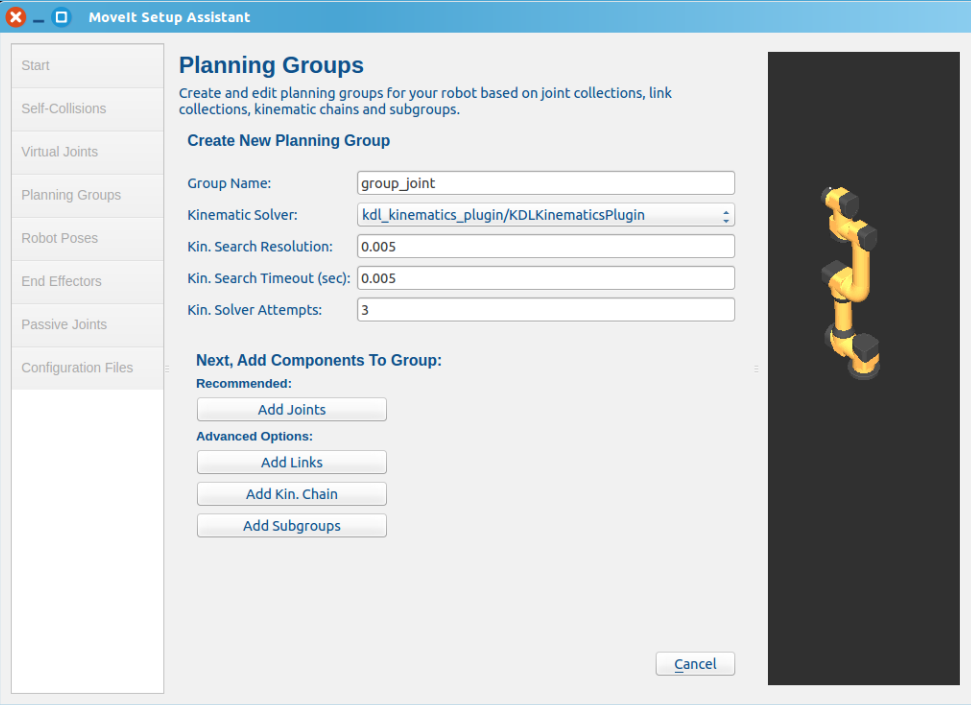This screenshot has width=971, height=705.
Task: Open Robot Poses section
Action: pyautogui.click(x=87, y=239)
